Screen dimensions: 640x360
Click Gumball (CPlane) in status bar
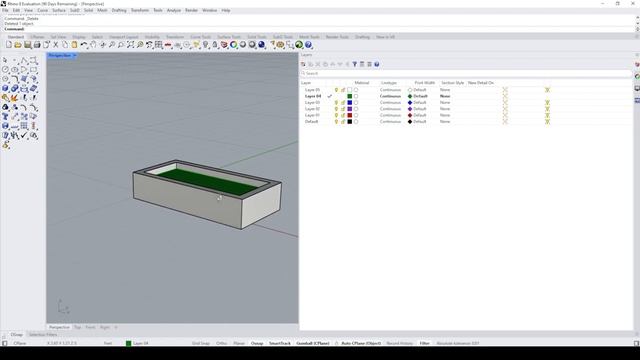(313, 343)
